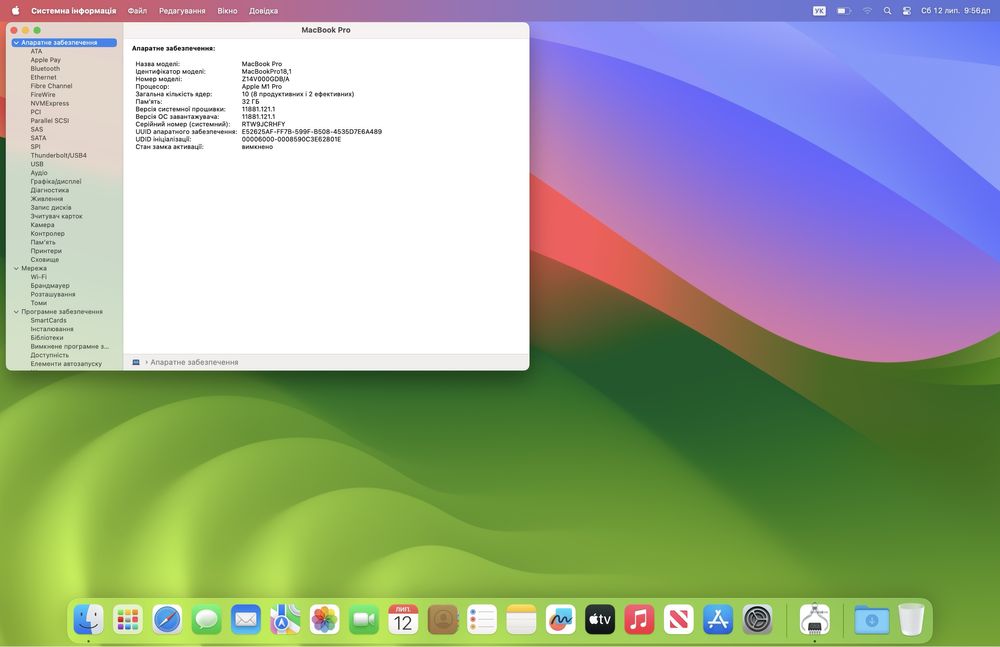Select NVMExpress in the sidebar
The height and width of the screenshot is (647, 1000).
50,103
